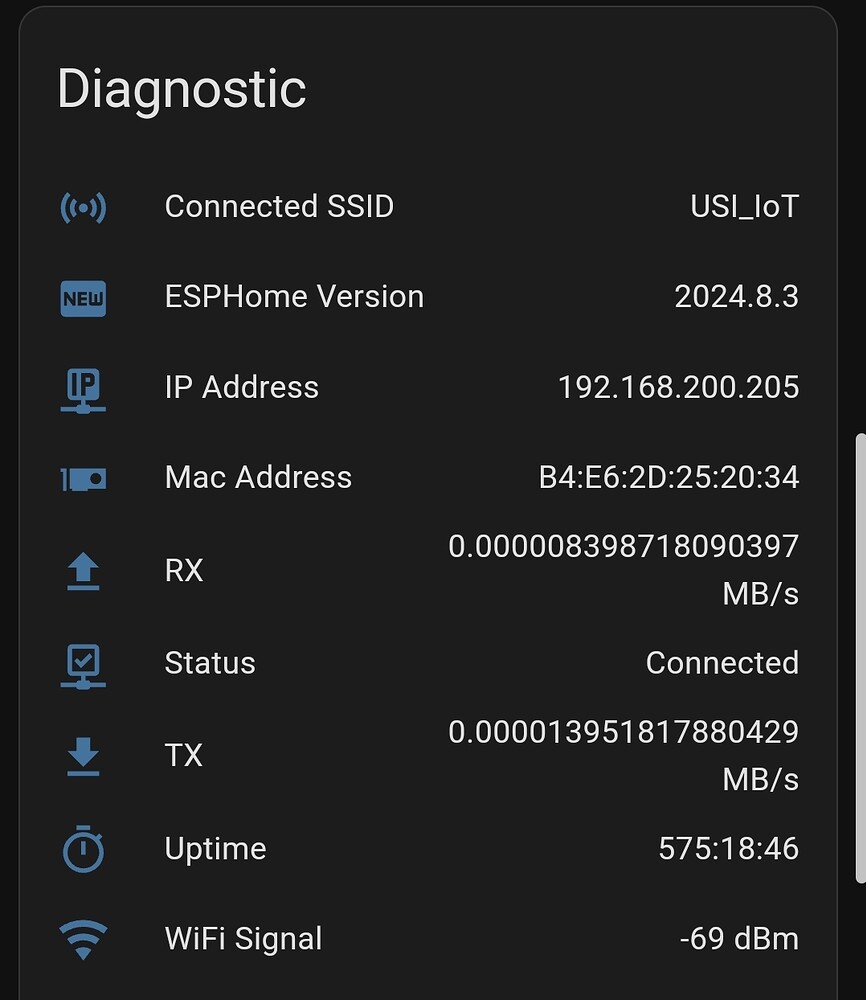This screenshot has height=1000, width=866.
Task: Open the TX throughput reading
Action: (623, 733)
